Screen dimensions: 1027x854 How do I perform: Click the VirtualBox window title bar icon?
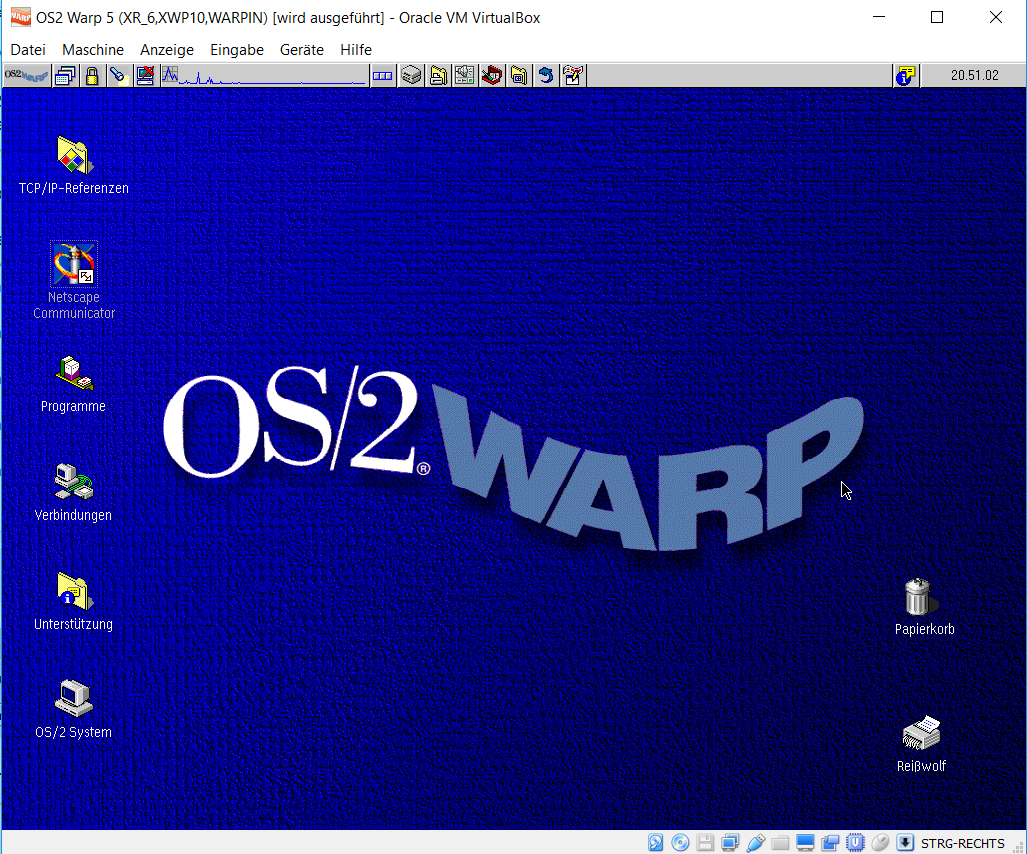20,17
